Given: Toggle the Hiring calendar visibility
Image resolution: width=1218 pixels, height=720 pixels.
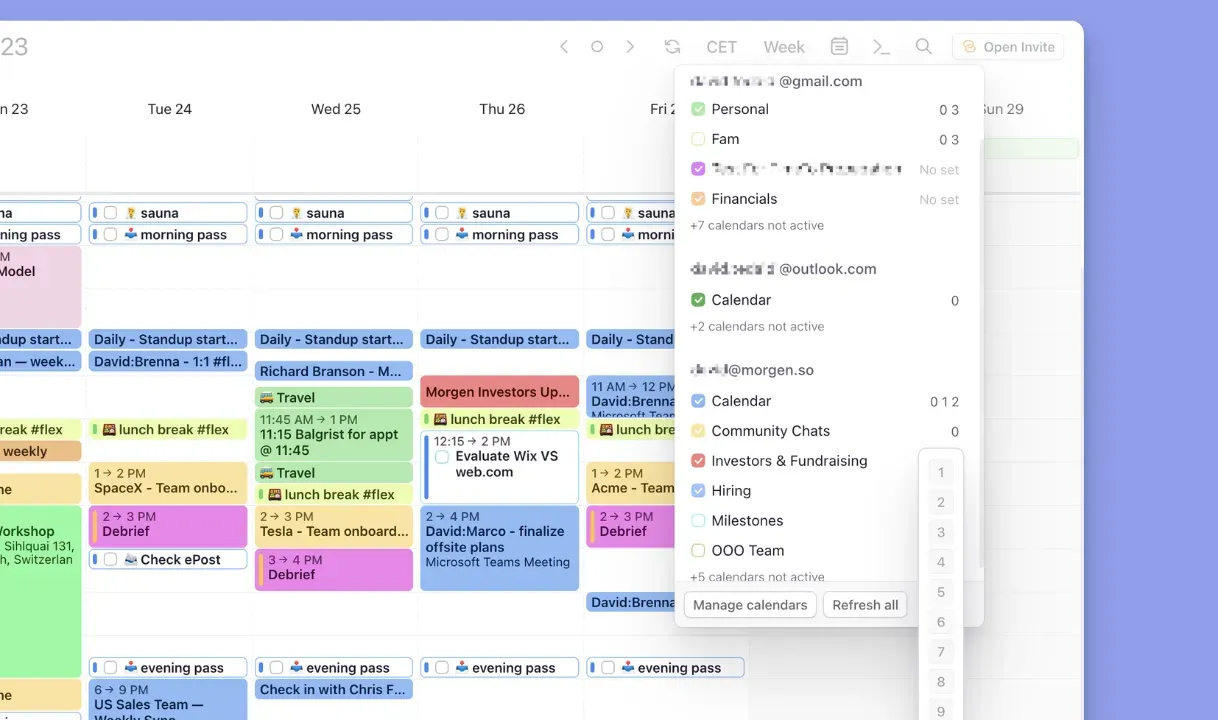Looking at the screenshot, I should click(697, 491).
